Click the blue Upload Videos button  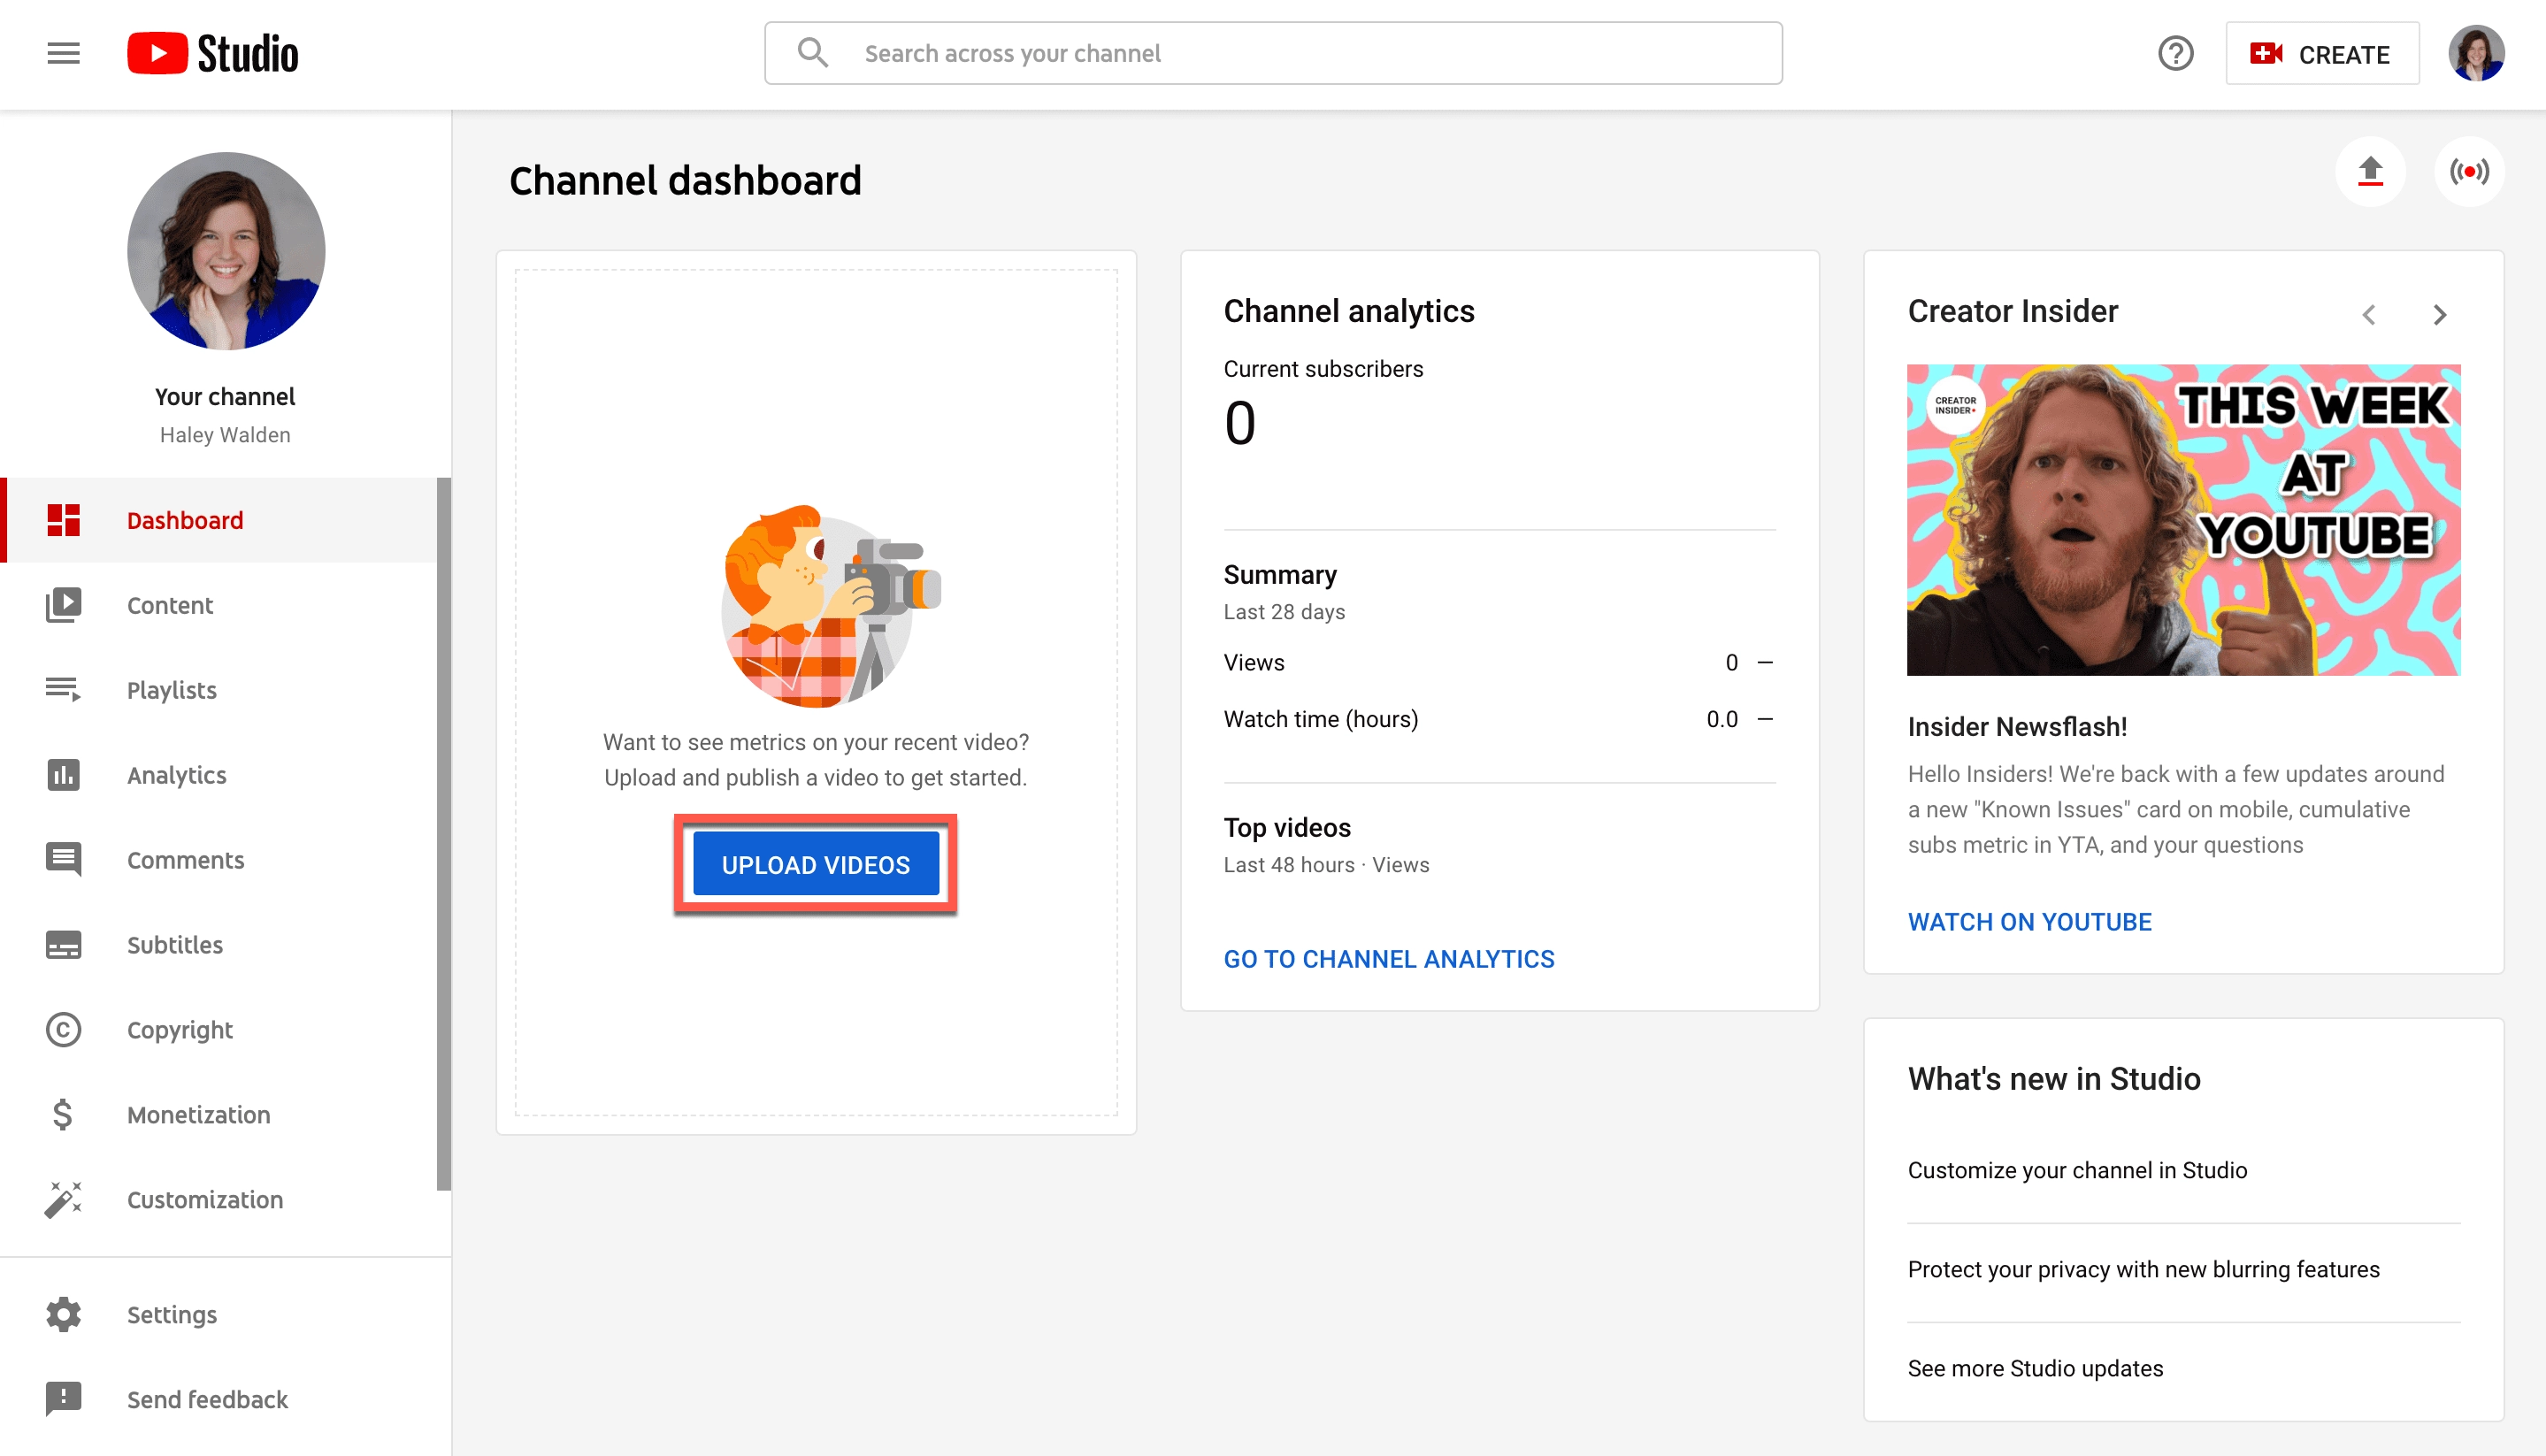click(x=815, y=864)
